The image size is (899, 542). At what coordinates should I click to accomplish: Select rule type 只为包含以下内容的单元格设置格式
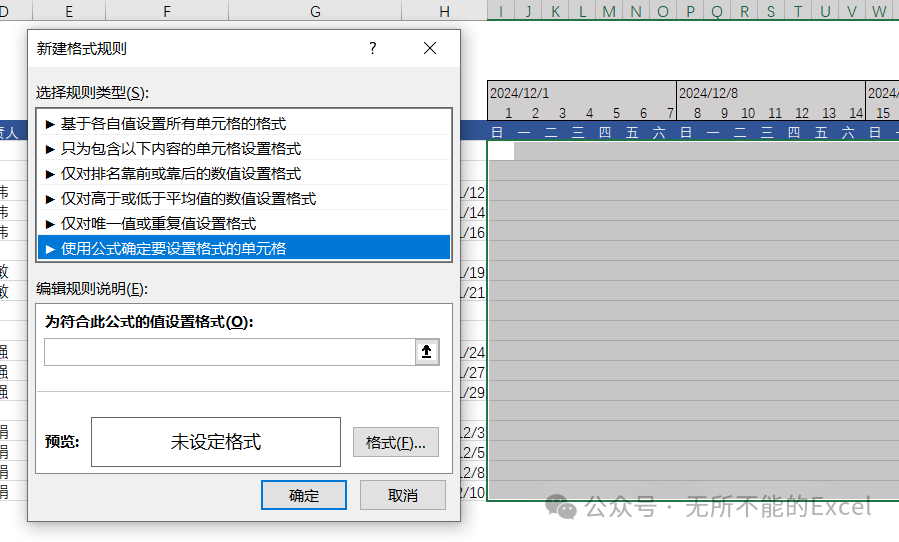pos(244,149)
